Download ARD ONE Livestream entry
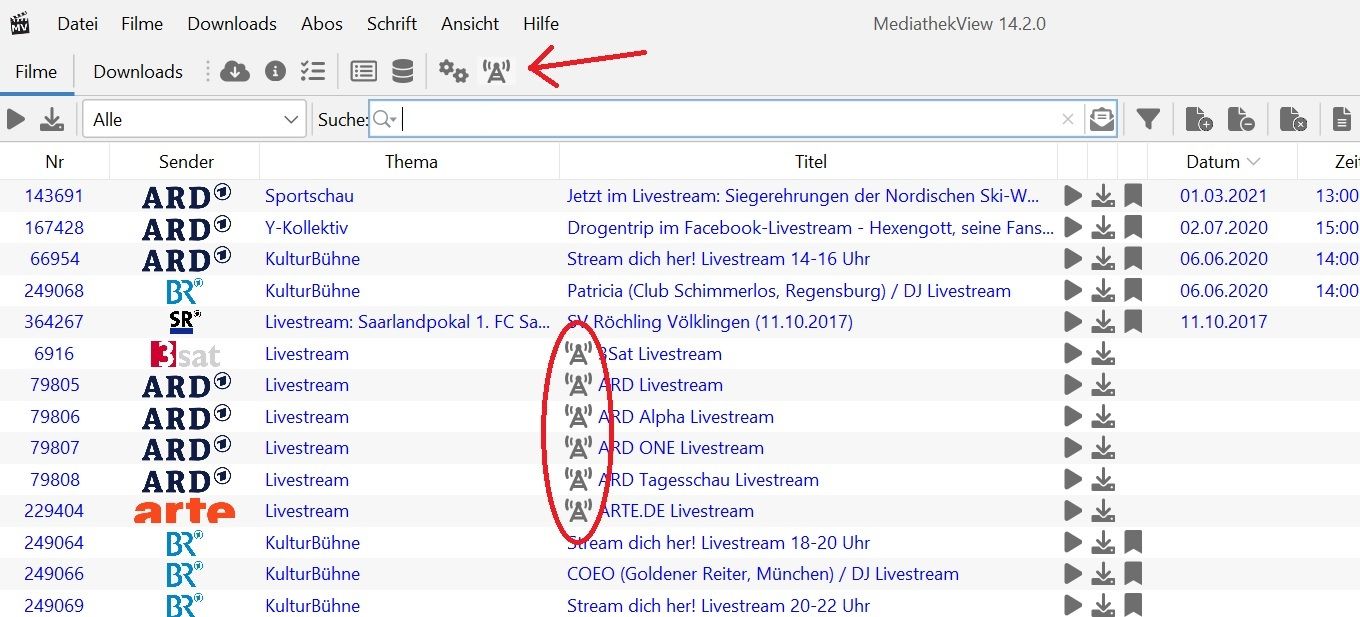This screenshot has height=617, width=1360. click(x=1103, y=448)
